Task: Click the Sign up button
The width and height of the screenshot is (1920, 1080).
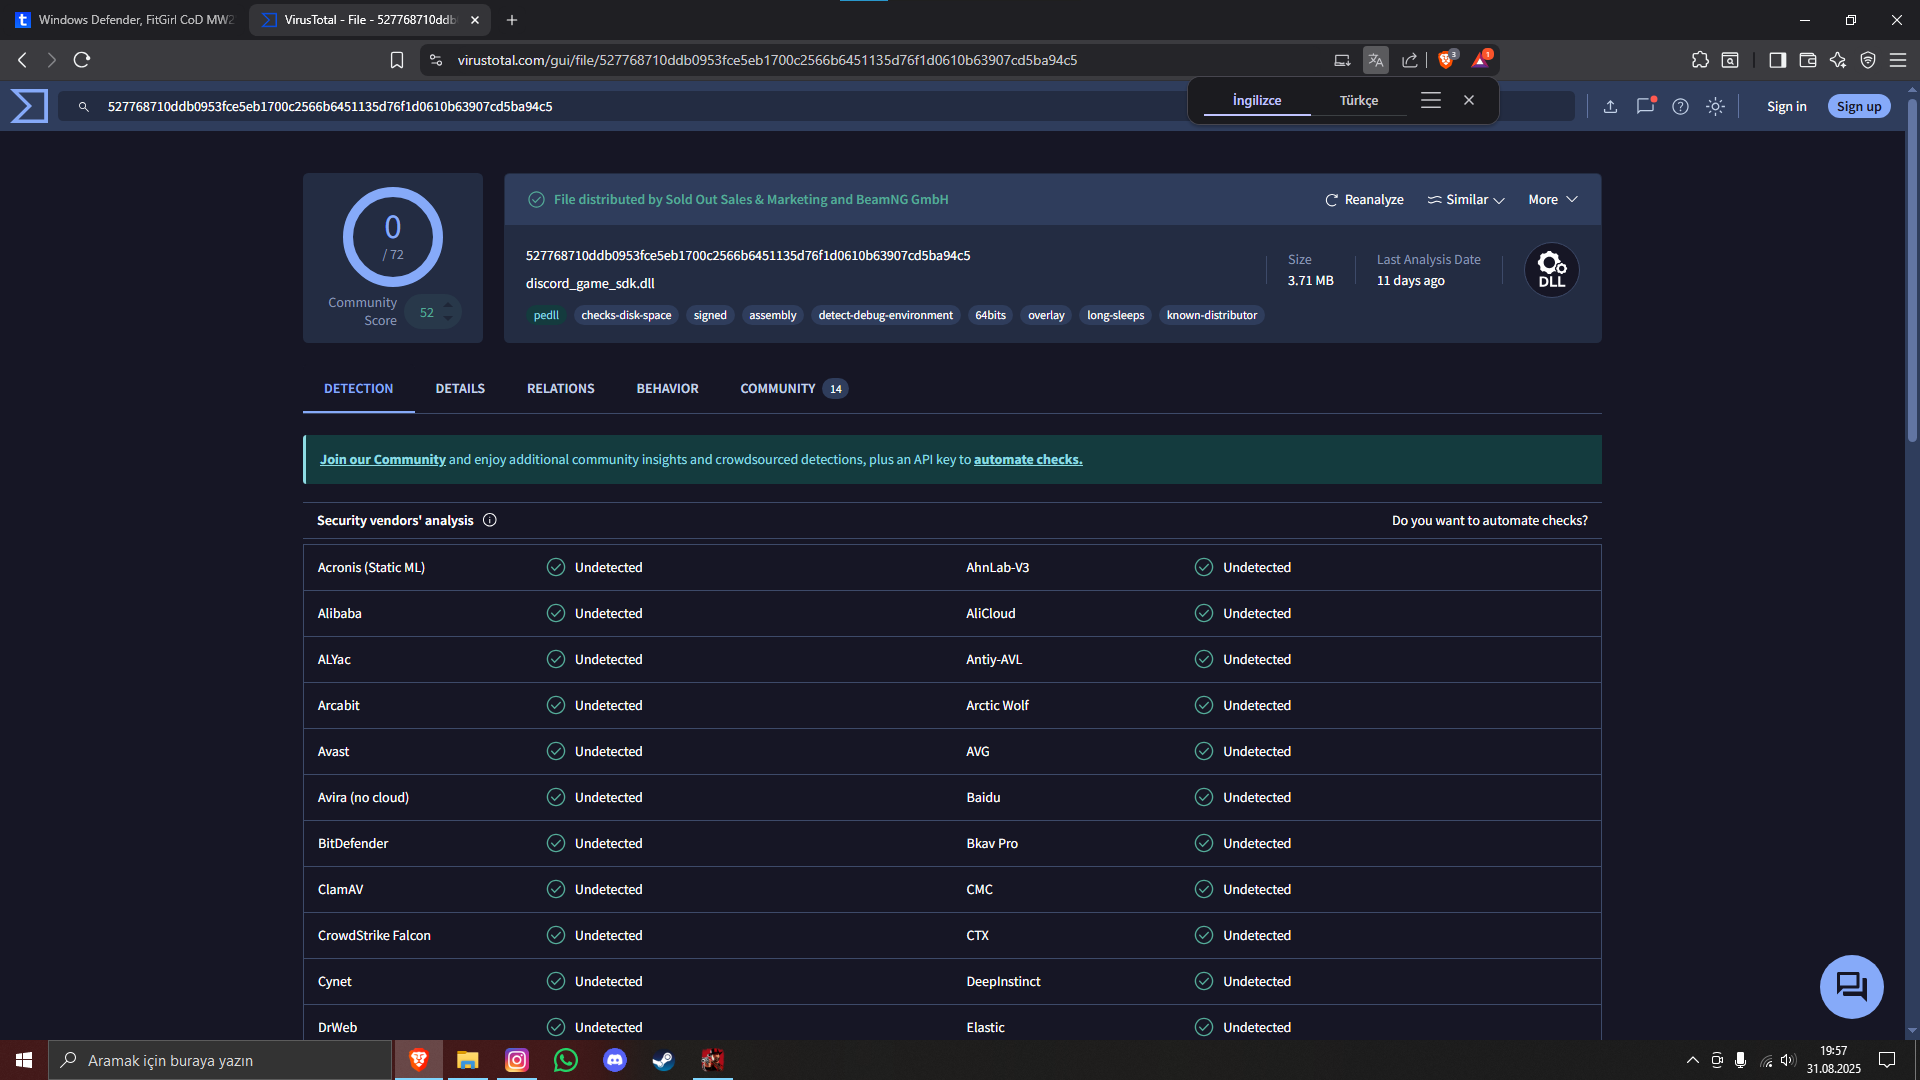Action: pos(1859,106)
